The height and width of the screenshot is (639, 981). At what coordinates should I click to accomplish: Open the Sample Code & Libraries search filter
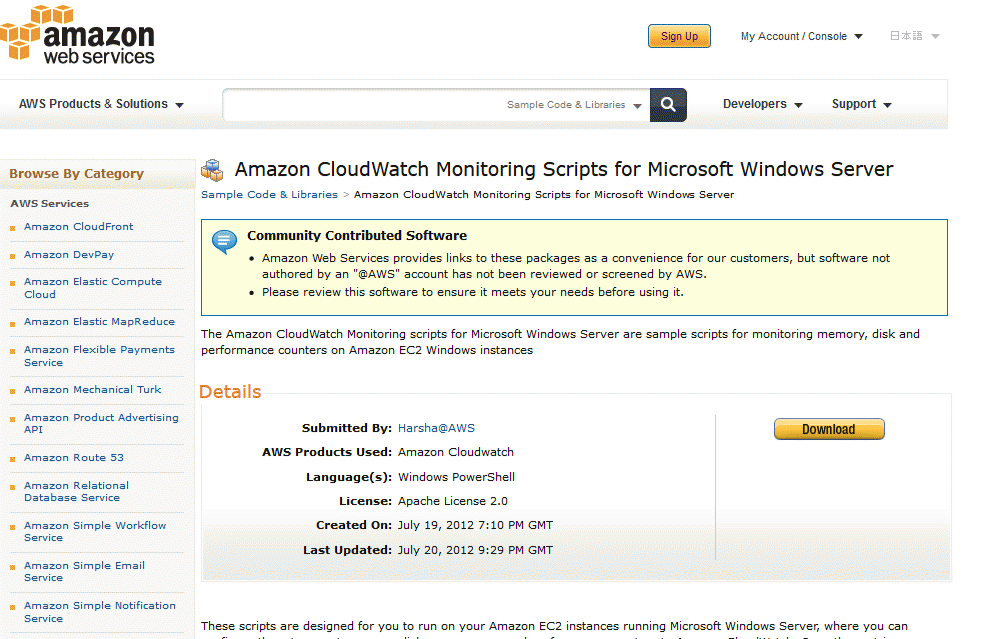(574, 105)
